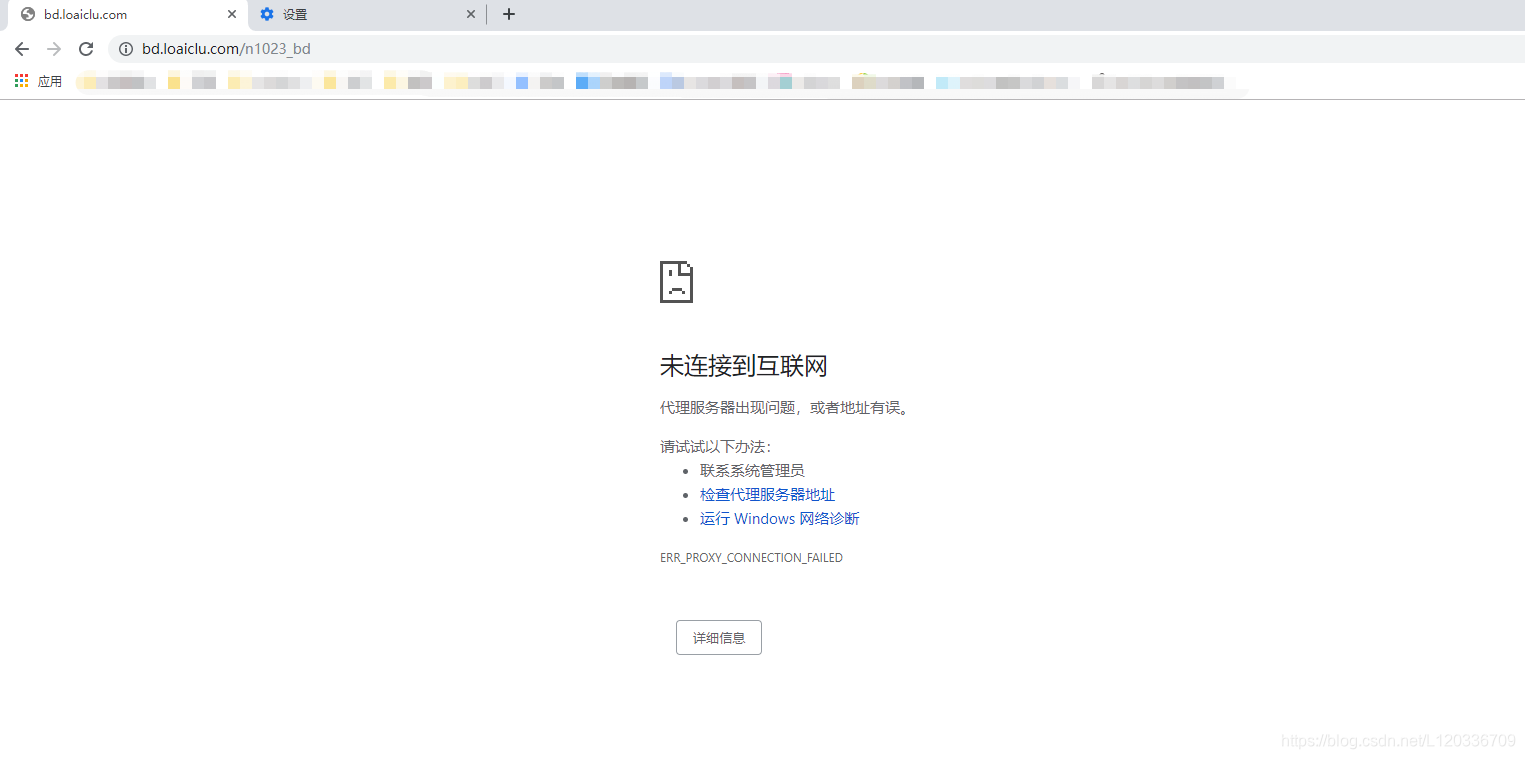Open the 检查代理服务器地址 link
1525x759 pixels.
pos(767,494)
